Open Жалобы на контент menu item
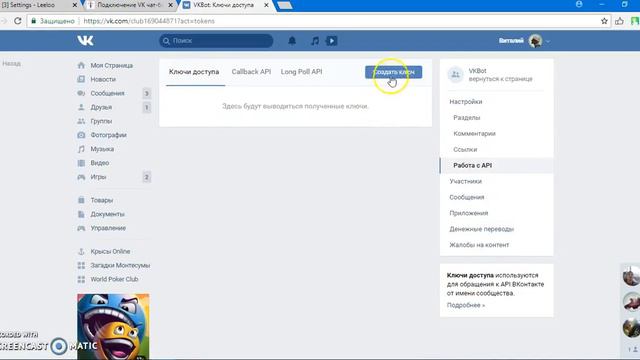The image size is (640, 360). [x=479, y=245]
